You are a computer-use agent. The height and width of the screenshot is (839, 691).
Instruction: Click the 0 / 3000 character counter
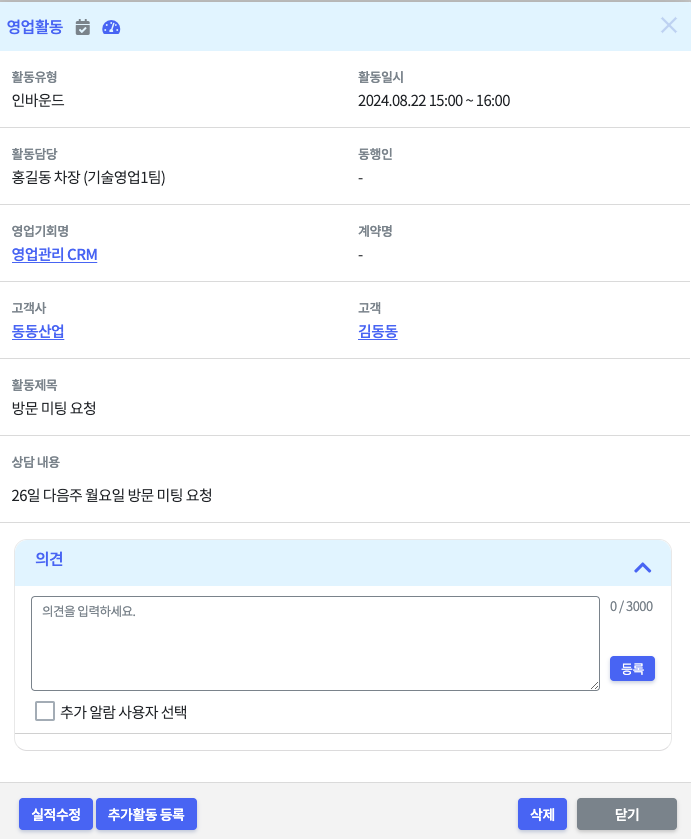point(631,606)
